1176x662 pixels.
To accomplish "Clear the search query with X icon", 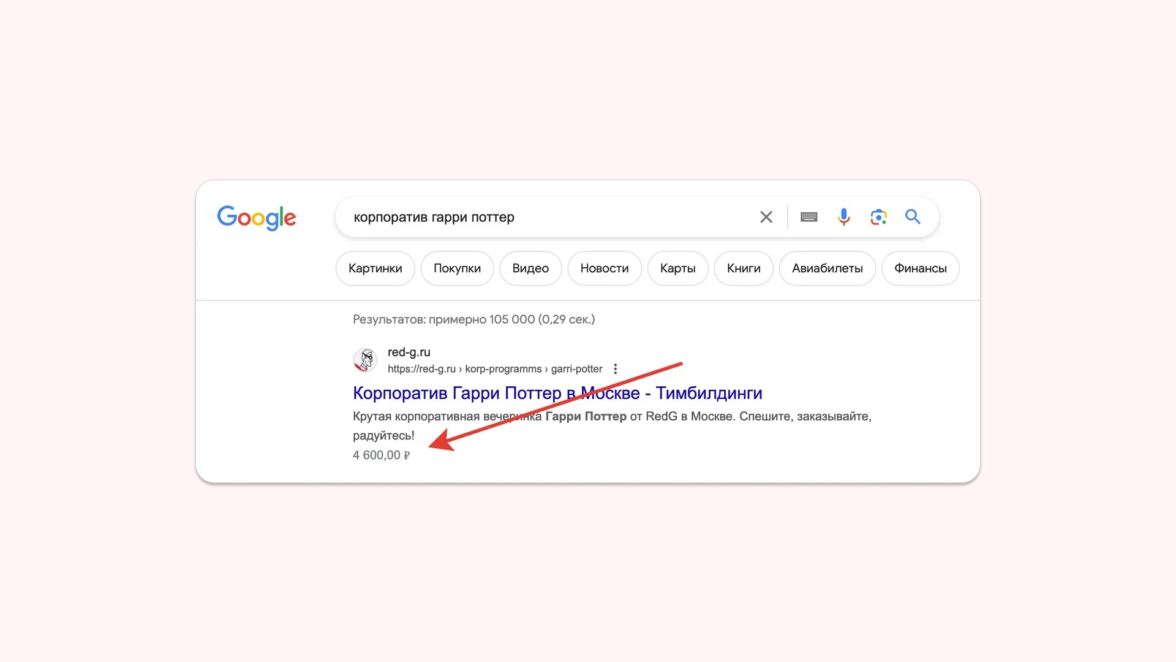I will coord(766,217).
